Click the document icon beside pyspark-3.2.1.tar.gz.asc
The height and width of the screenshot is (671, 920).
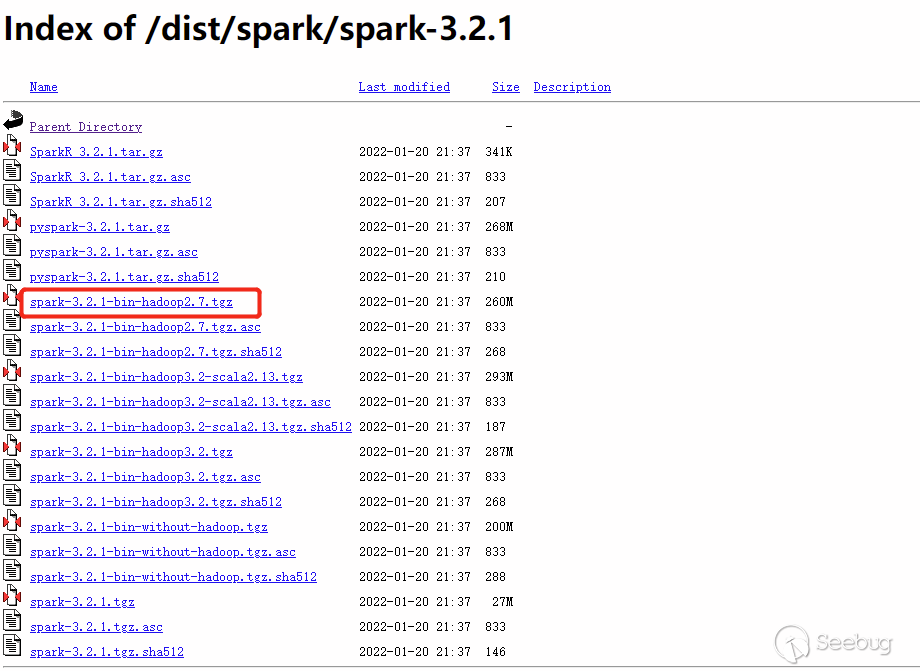[x=12, y=246]
